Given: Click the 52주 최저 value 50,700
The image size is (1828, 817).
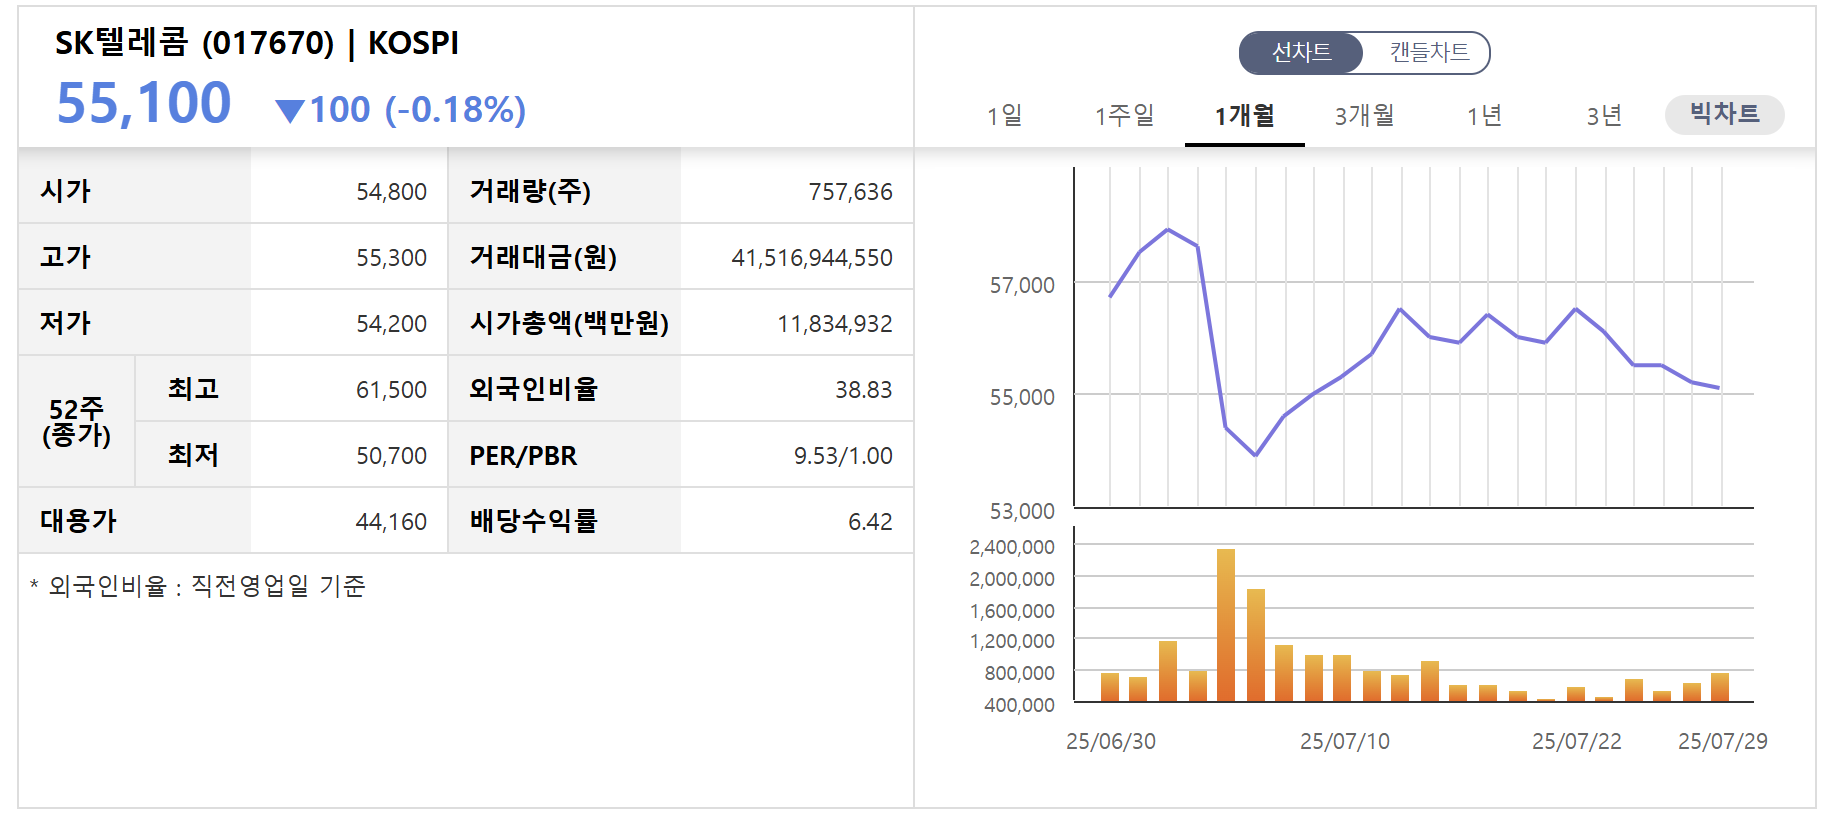Looking at the screenshot, I should point(391,455).
